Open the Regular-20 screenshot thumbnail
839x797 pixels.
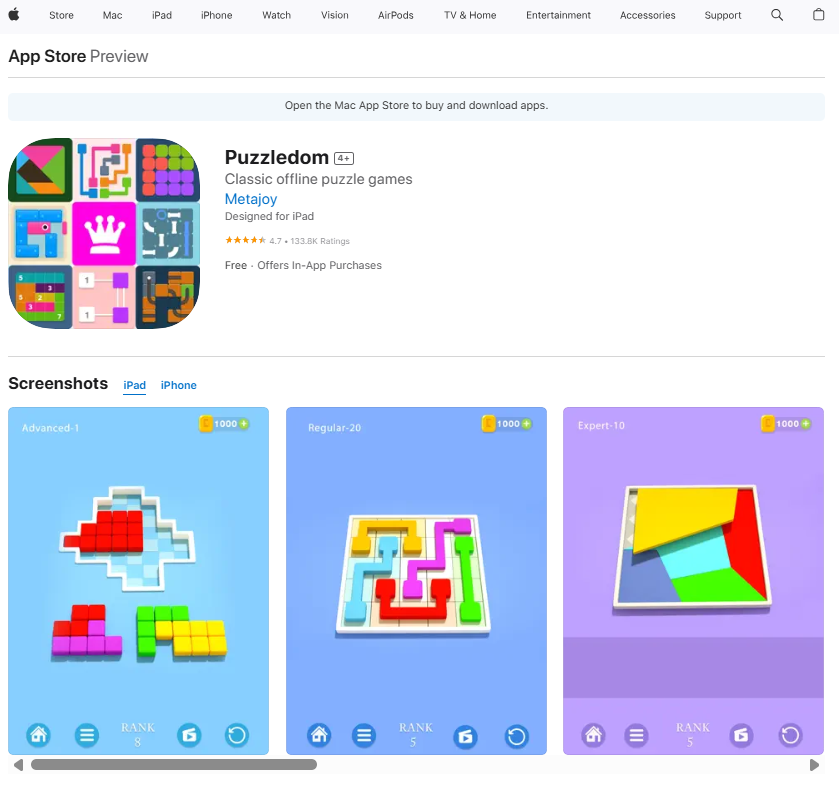click(x=416, y=581)
